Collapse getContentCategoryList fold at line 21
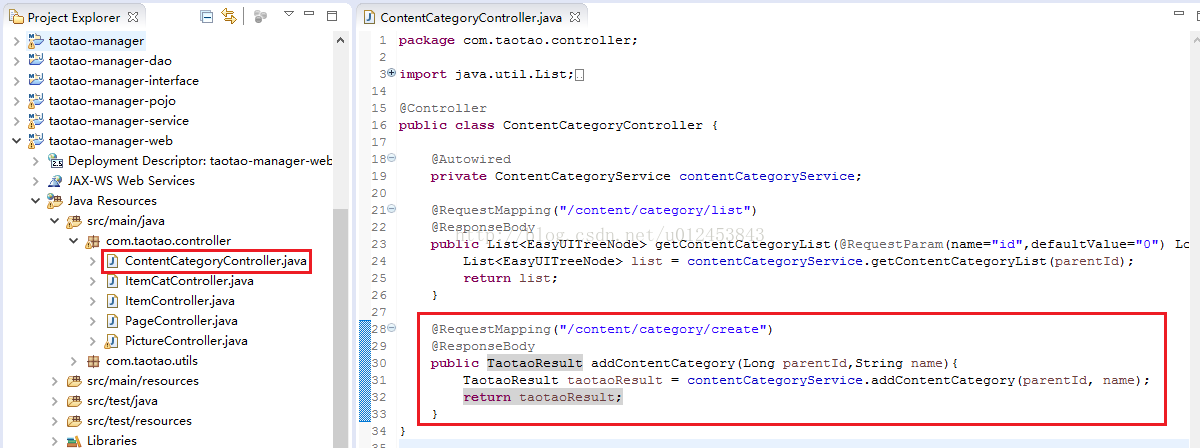This screenshot has height=448, width=1200. tap(392, 210)
